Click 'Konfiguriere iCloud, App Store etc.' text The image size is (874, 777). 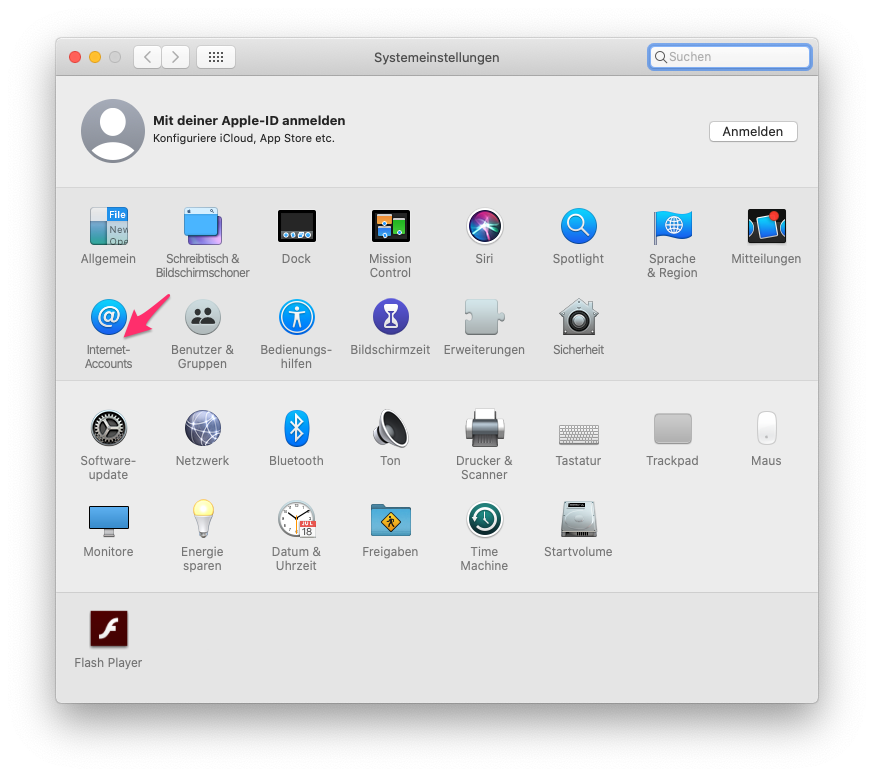point(244,138)
